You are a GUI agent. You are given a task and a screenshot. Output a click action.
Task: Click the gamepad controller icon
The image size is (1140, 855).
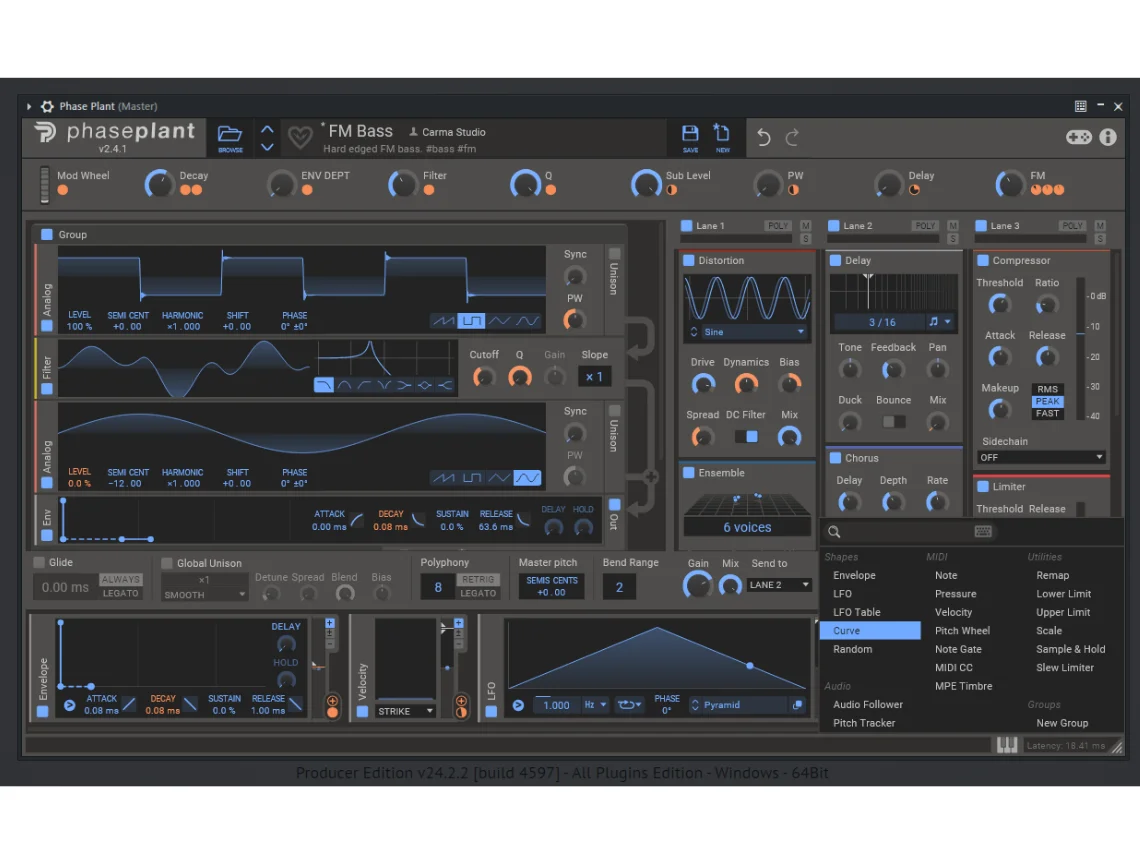pos(1079,137)
